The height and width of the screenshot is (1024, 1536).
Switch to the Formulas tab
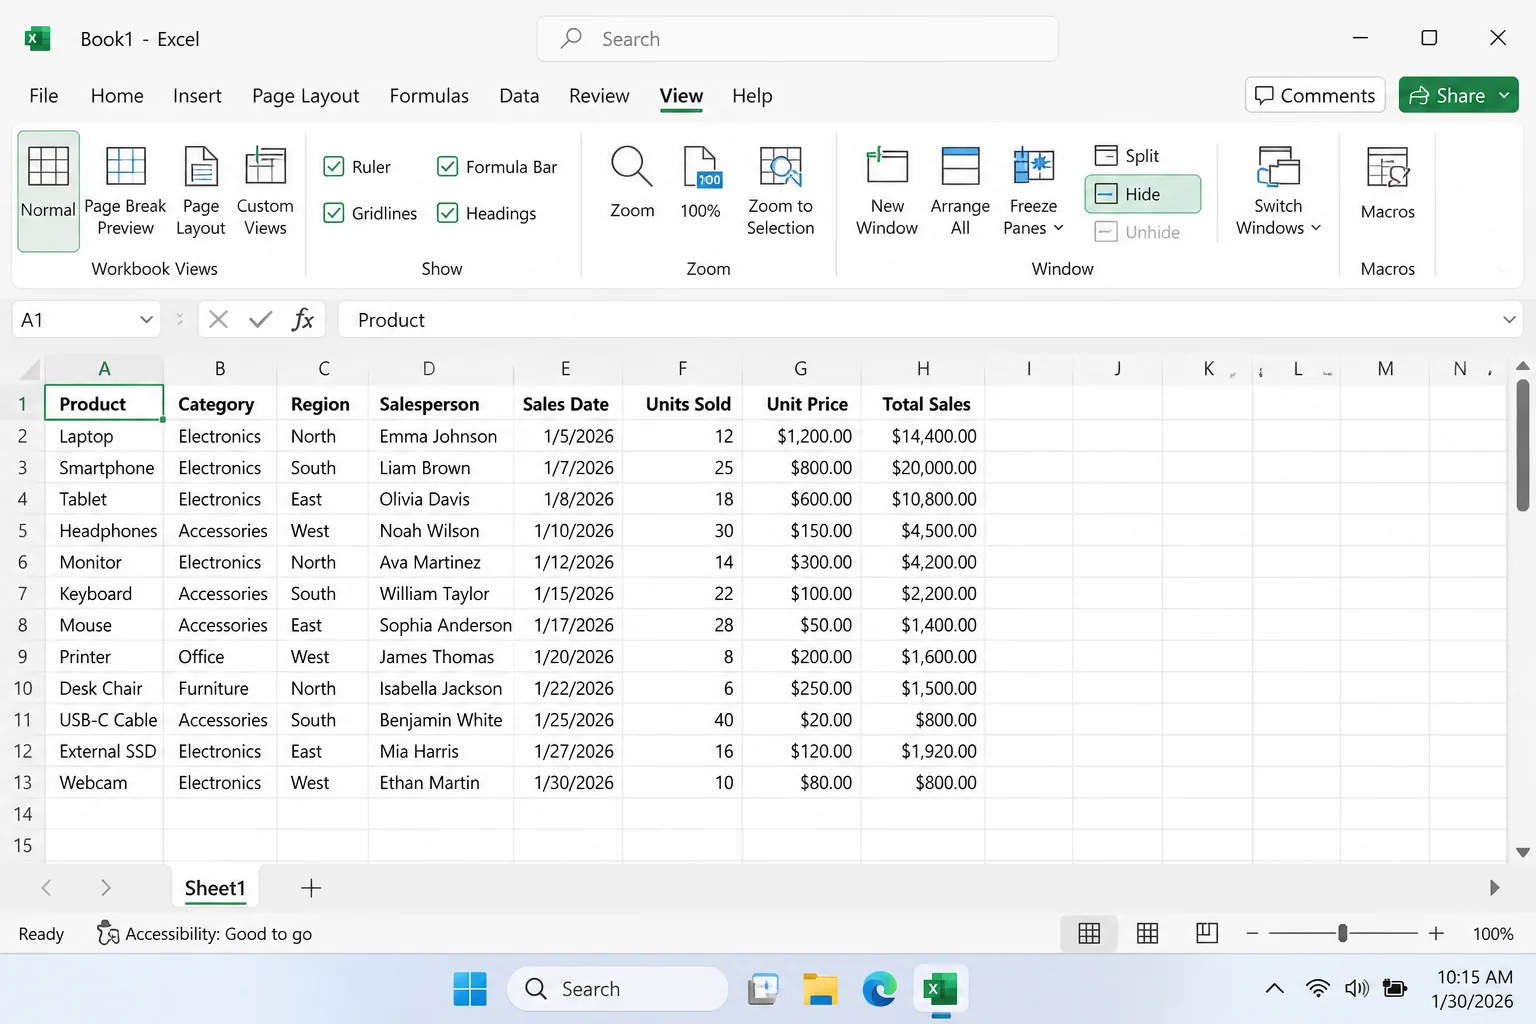point(429,96)
